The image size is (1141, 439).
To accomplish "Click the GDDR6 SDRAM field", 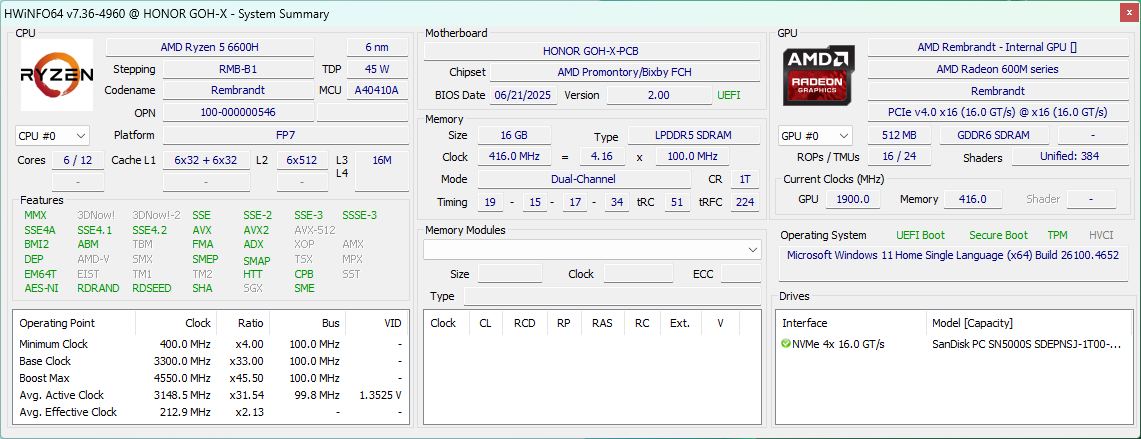I will (994, 135).
